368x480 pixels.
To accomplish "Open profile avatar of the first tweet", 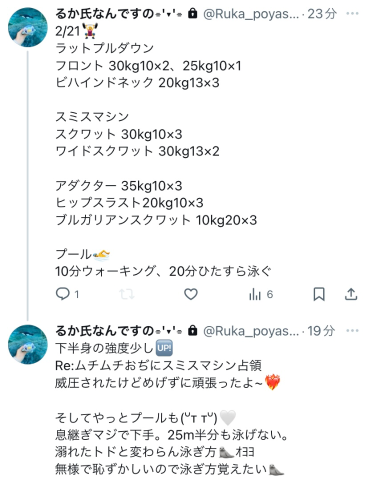I will point(28,27).
